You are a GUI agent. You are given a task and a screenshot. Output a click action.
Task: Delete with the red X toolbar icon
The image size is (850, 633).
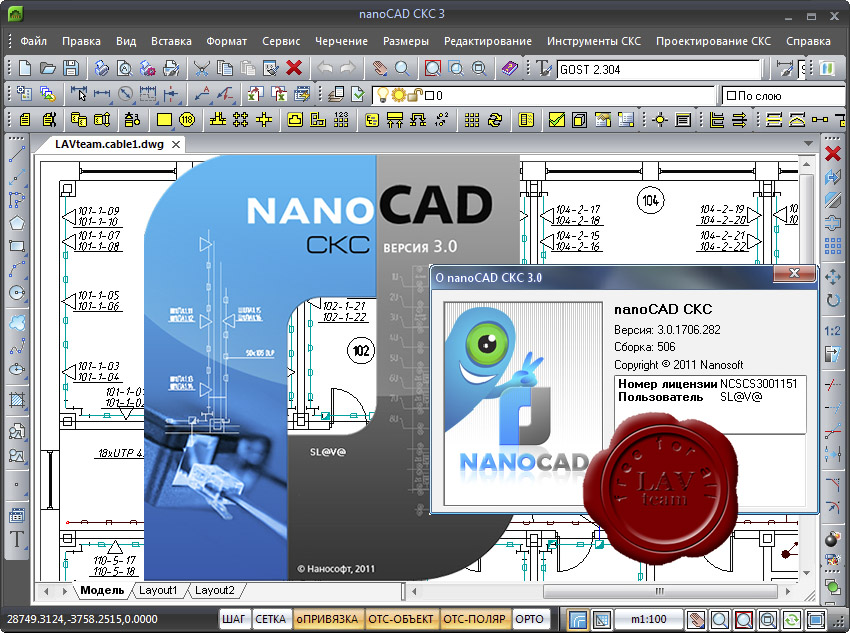(x=294, y=68)
